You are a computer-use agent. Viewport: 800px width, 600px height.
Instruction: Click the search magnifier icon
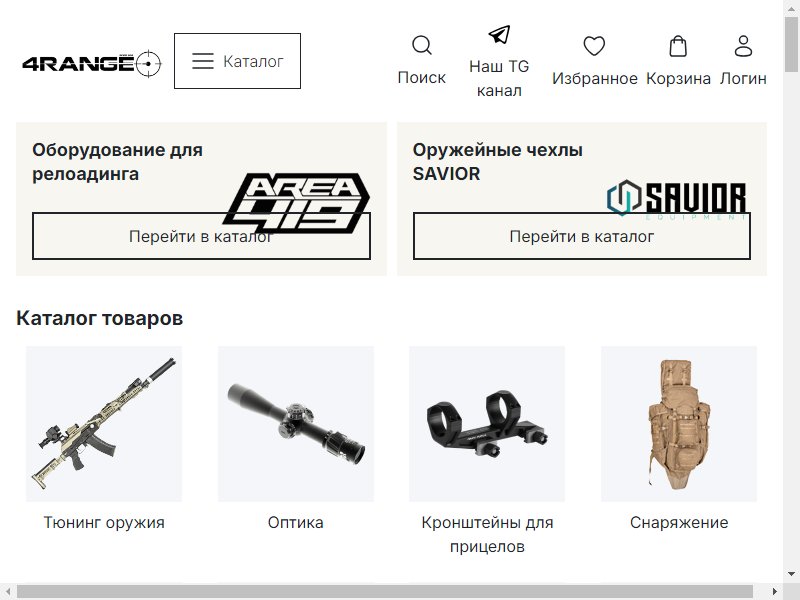click(x=421, y=45)
